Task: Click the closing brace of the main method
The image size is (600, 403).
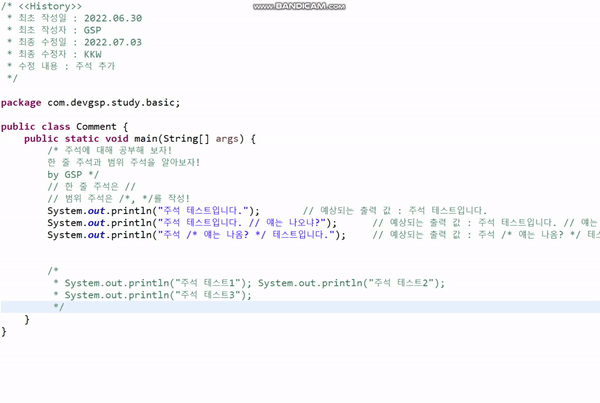Action: [x=27, y=319]
